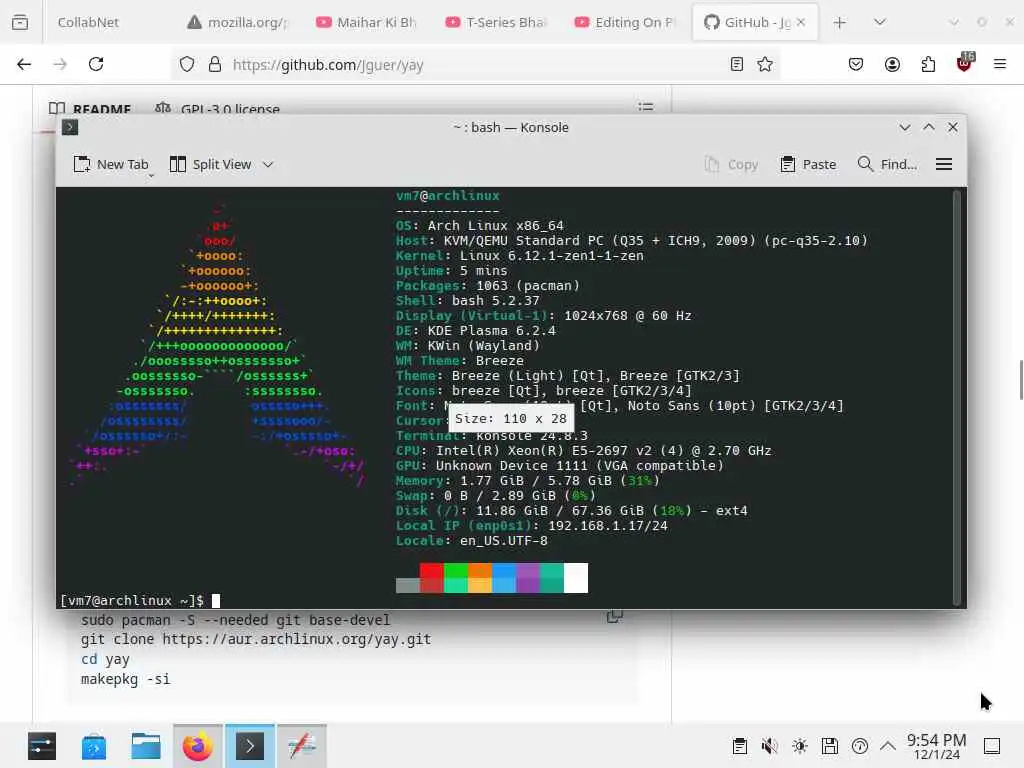The height and width of the screenshot is (768, 1024).
Task: Click git clone yay.git line
Action: (256, 639)
